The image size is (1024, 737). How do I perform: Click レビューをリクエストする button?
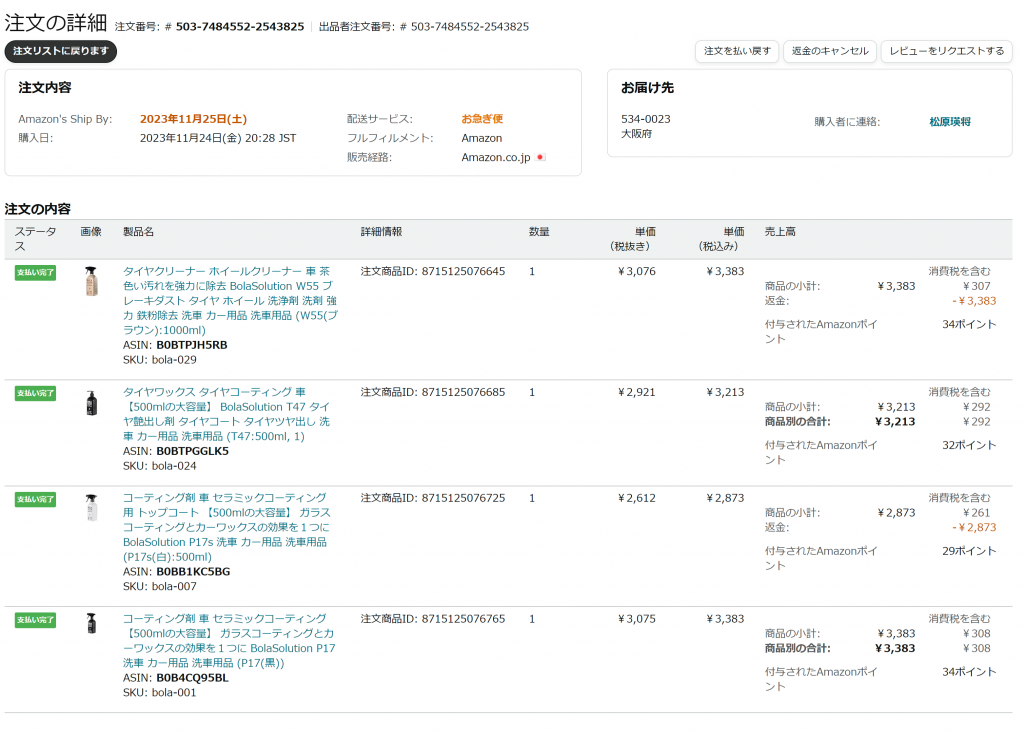point(946,51)
